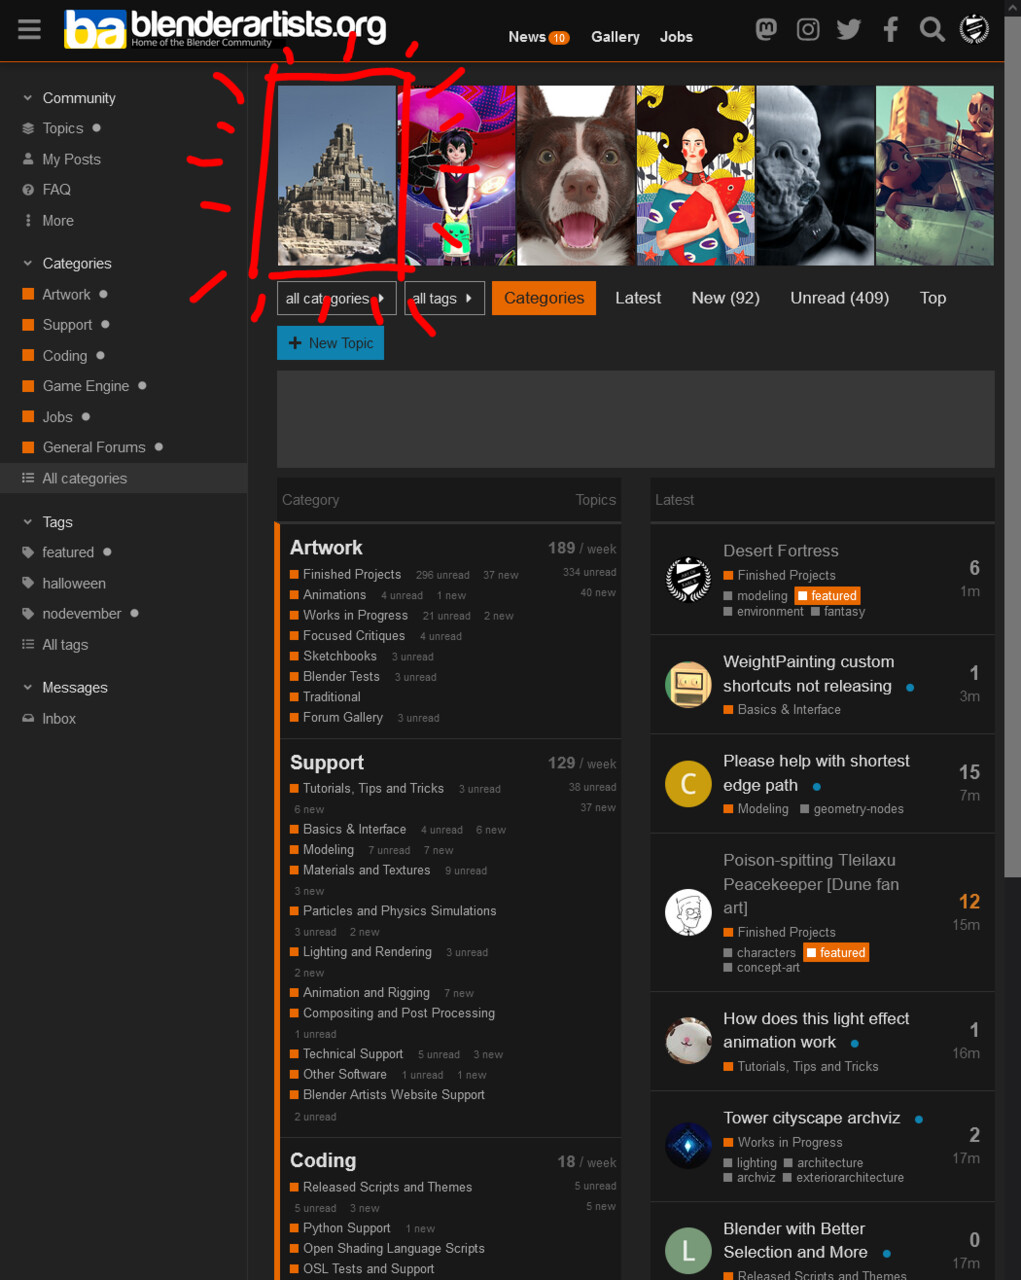Open the Technical Support subcategory link
The width and height of the screenshot is (1021, 1280).
pyautogui.click(x=353, y=1054)
